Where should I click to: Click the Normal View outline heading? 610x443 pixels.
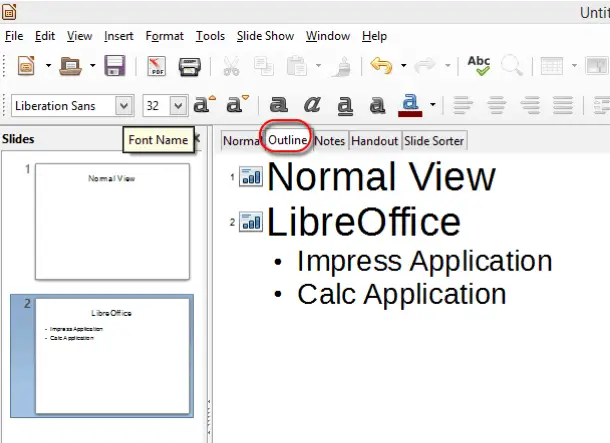[382, 177]
